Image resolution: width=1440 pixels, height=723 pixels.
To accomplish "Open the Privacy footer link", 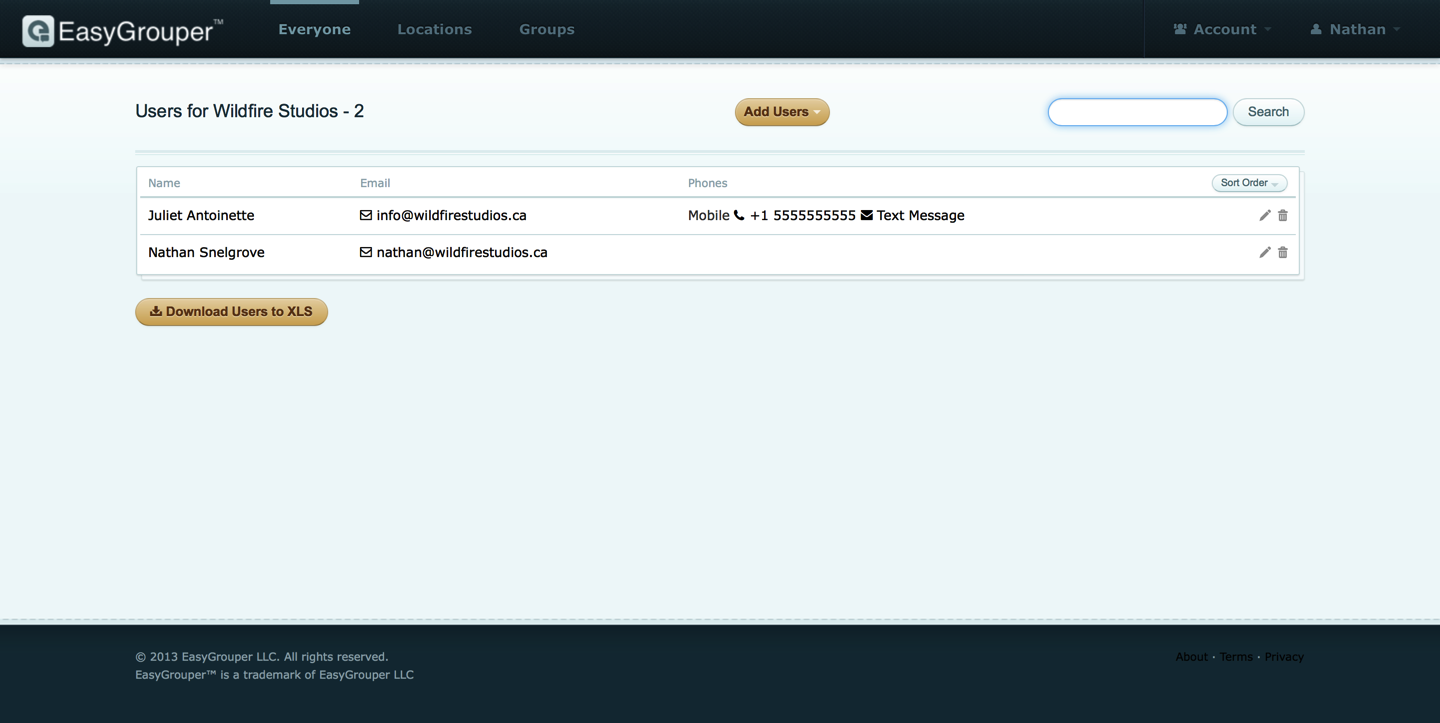I will pos(1284,657).
